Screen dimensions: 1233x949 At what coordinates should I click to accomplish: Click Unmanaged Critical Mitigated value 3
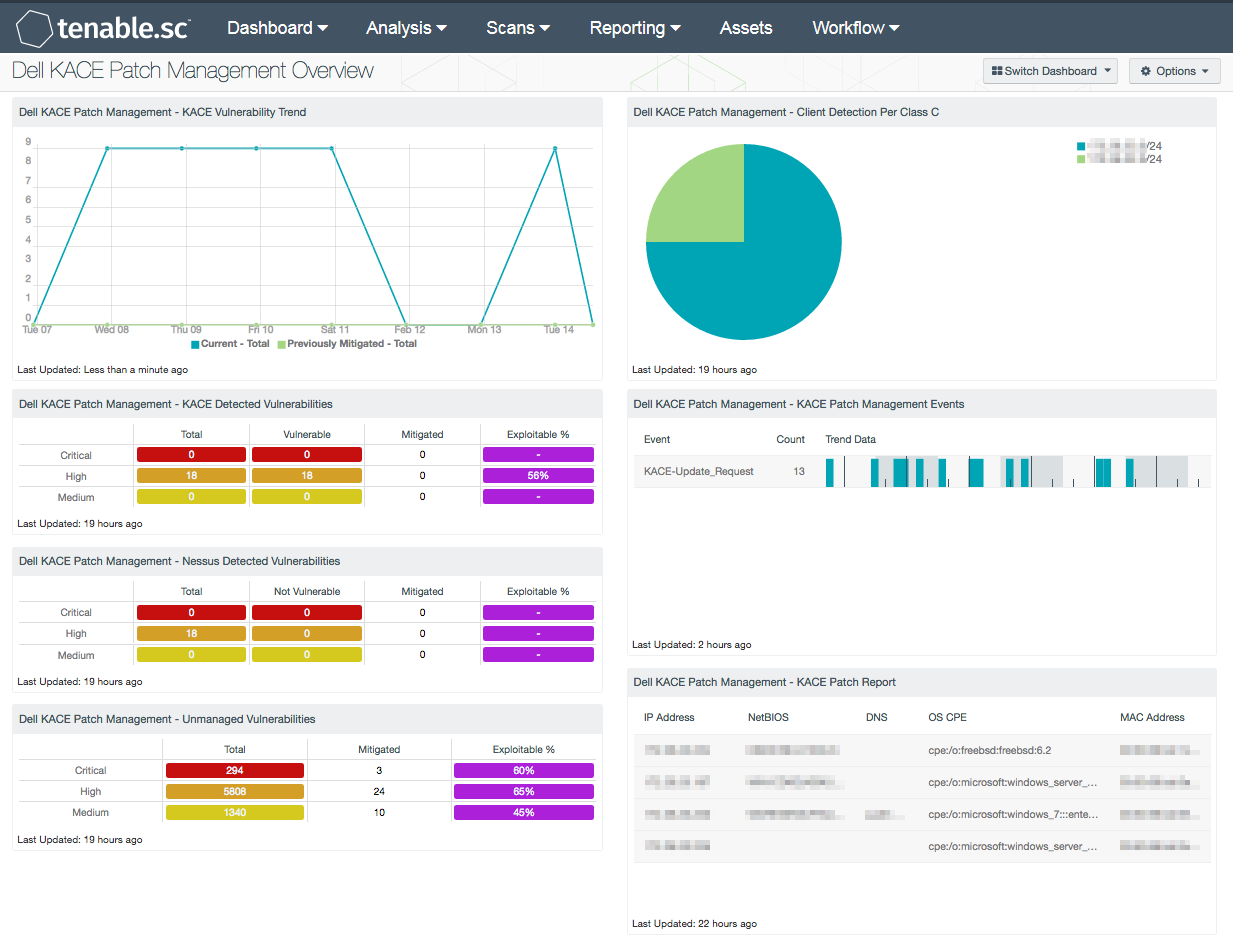pos(379,771)
